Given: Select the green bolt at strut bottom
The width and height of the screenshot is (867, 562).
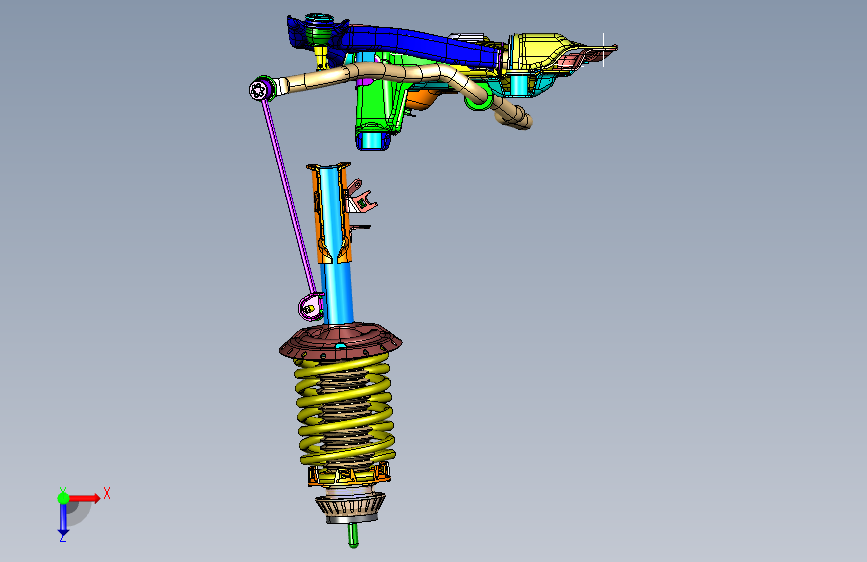Looking at the screenshot, I should 353,535.
